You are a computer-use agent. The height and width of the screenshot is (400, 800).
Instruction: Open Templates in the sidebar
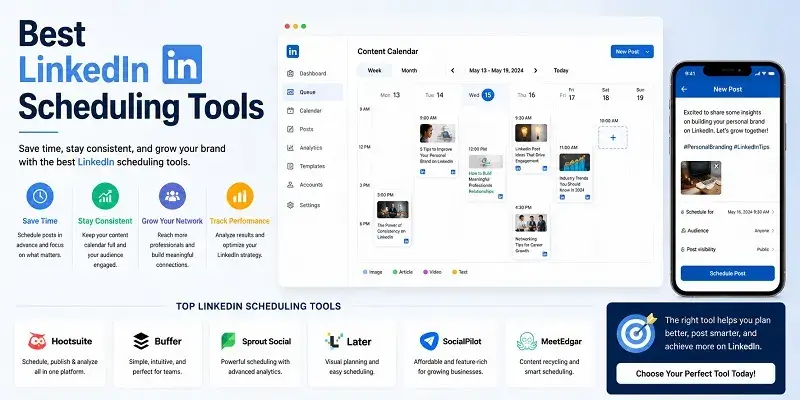(306, 166)
